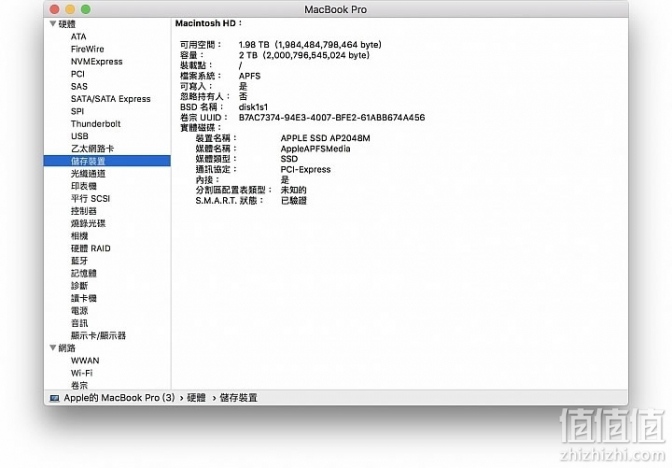Click the Macintosh HD heading
Screen dimensions: 672x468
click(x=208, y=23)
